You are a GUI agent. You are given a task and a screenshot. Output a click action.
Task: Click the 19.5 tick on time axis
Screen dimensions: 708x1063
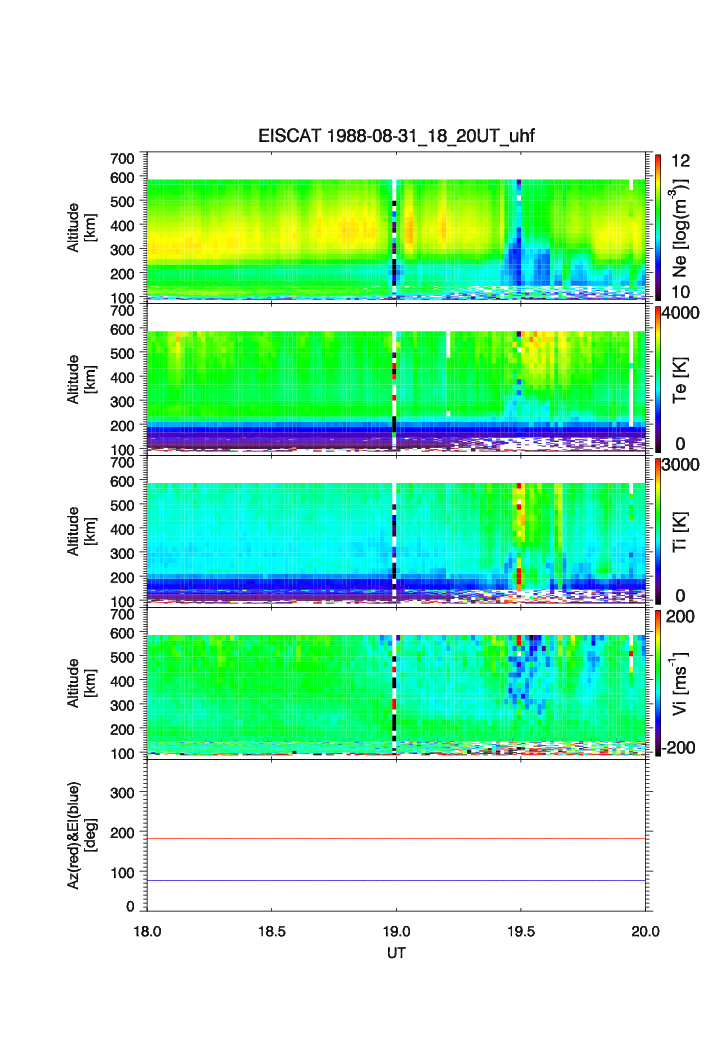(x=521, y=931)
